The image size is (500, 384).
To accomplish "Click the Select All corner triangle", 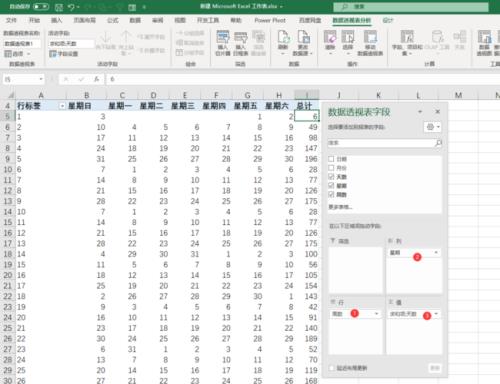I will 10,95.
